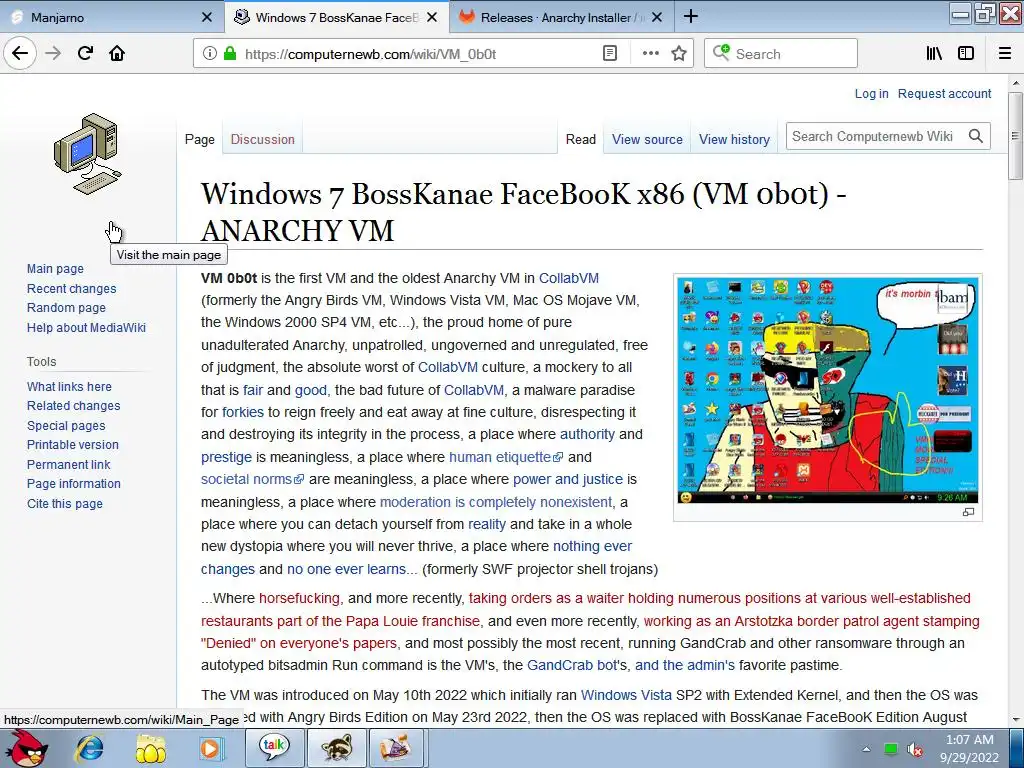Click the browser forward arrow
Screen dimensions: 1024x768
click(53, 53)
